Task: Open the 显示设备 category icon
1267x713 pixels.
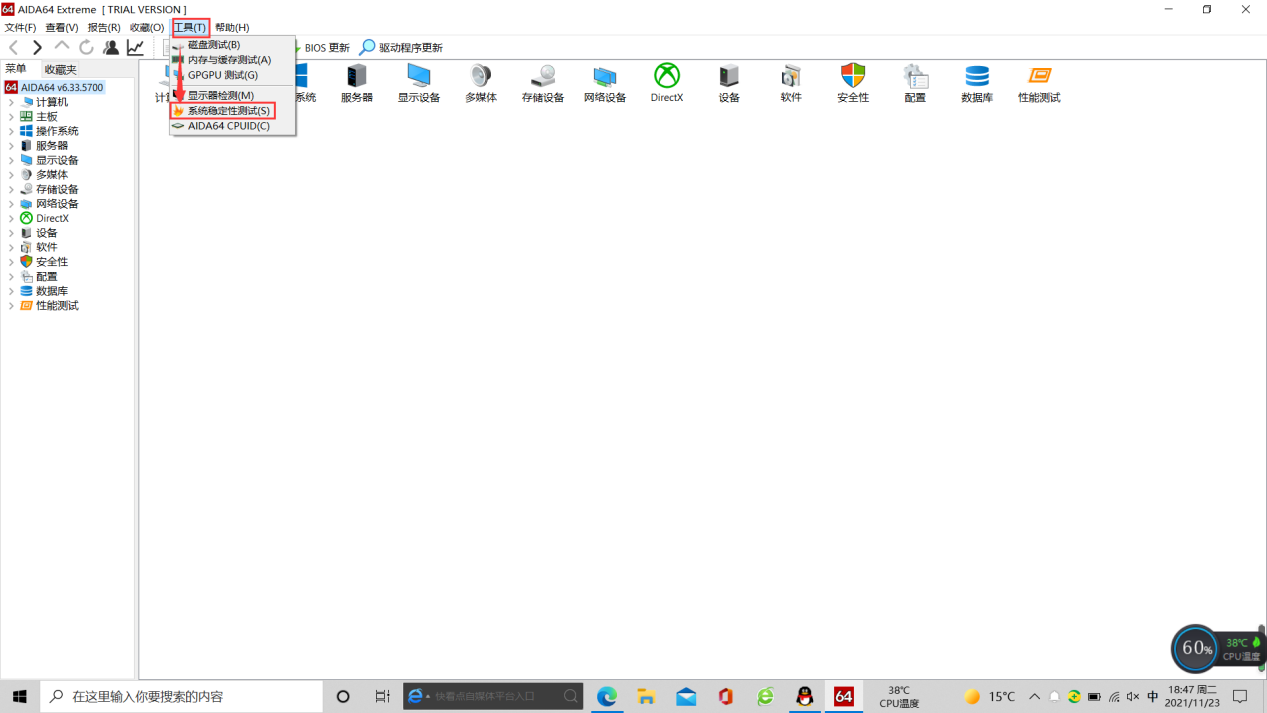Action: click(x=419, y=83)
